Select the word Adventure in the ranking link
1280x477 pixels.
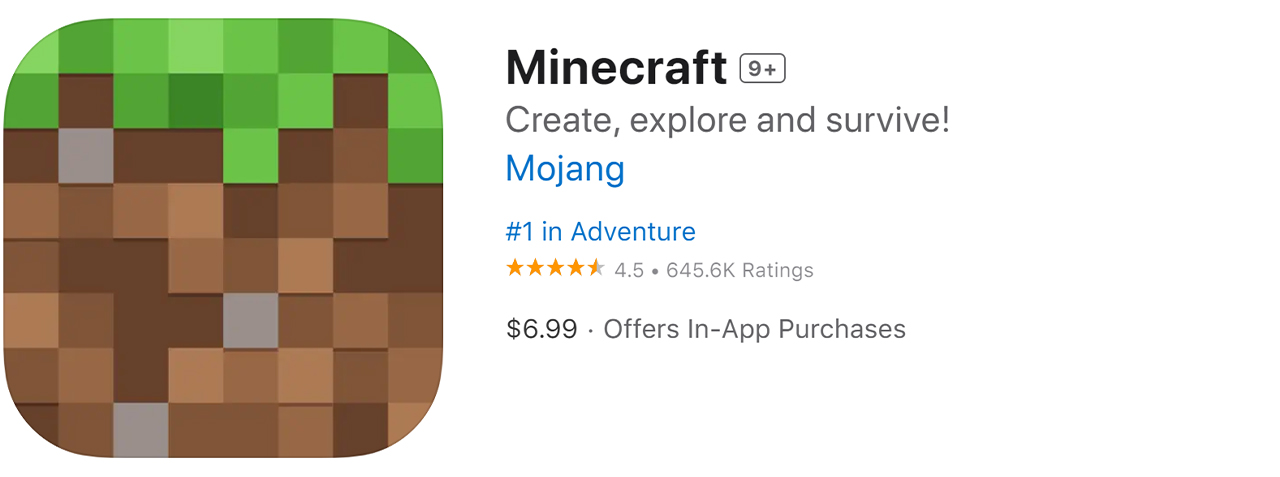[x=633, y=232]
